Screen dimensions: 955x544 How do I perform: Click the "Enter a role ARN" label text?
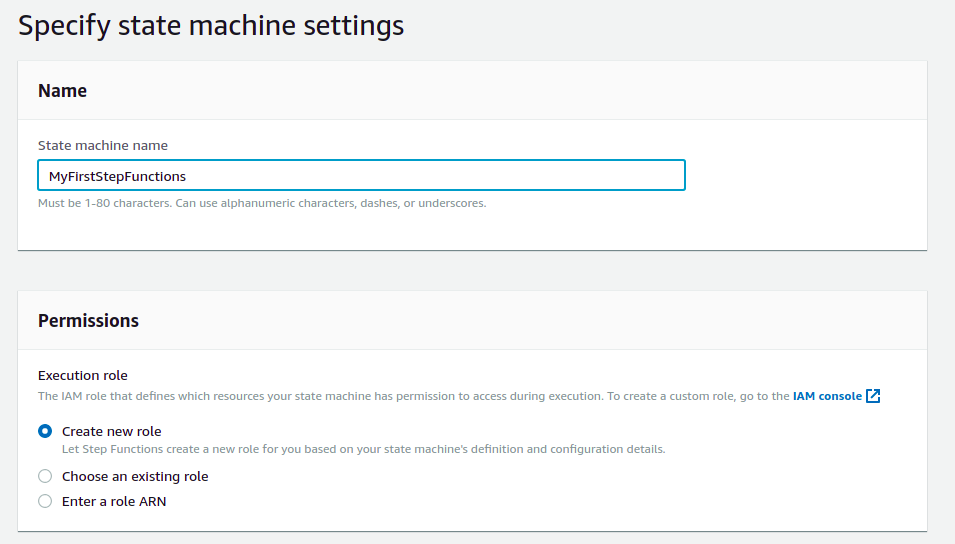114,501
